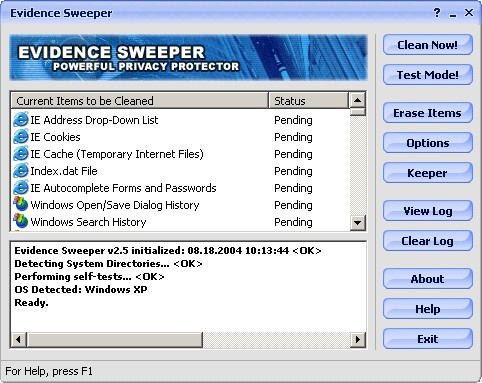Select IE Autocomplete Forms and Passwords text
482x383 pixels.
[x=123, y=188]
